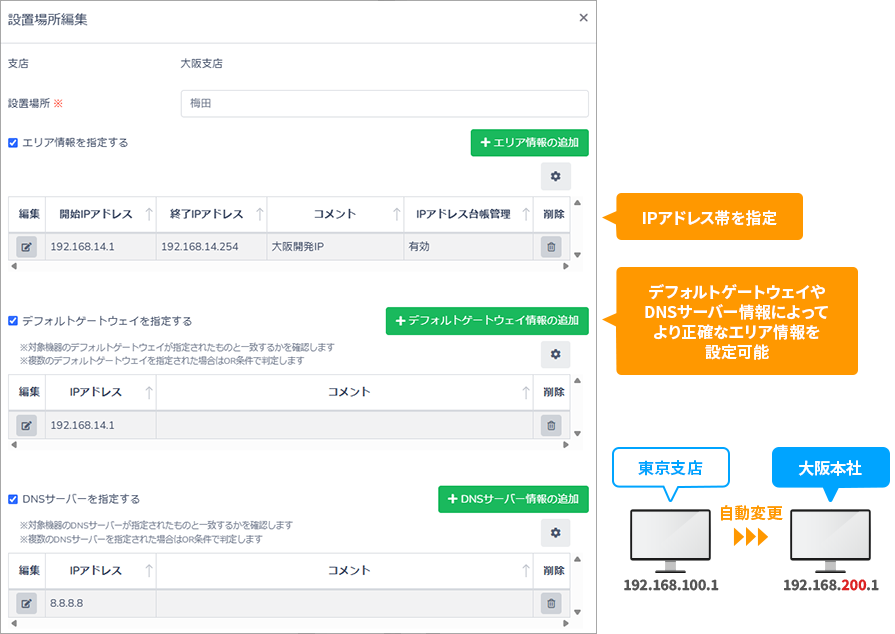Image resolution: width=895 pixels, height=634 pixels.
Task: Close the 設置場所編集 dialog
Action: (x=583, y=18)
